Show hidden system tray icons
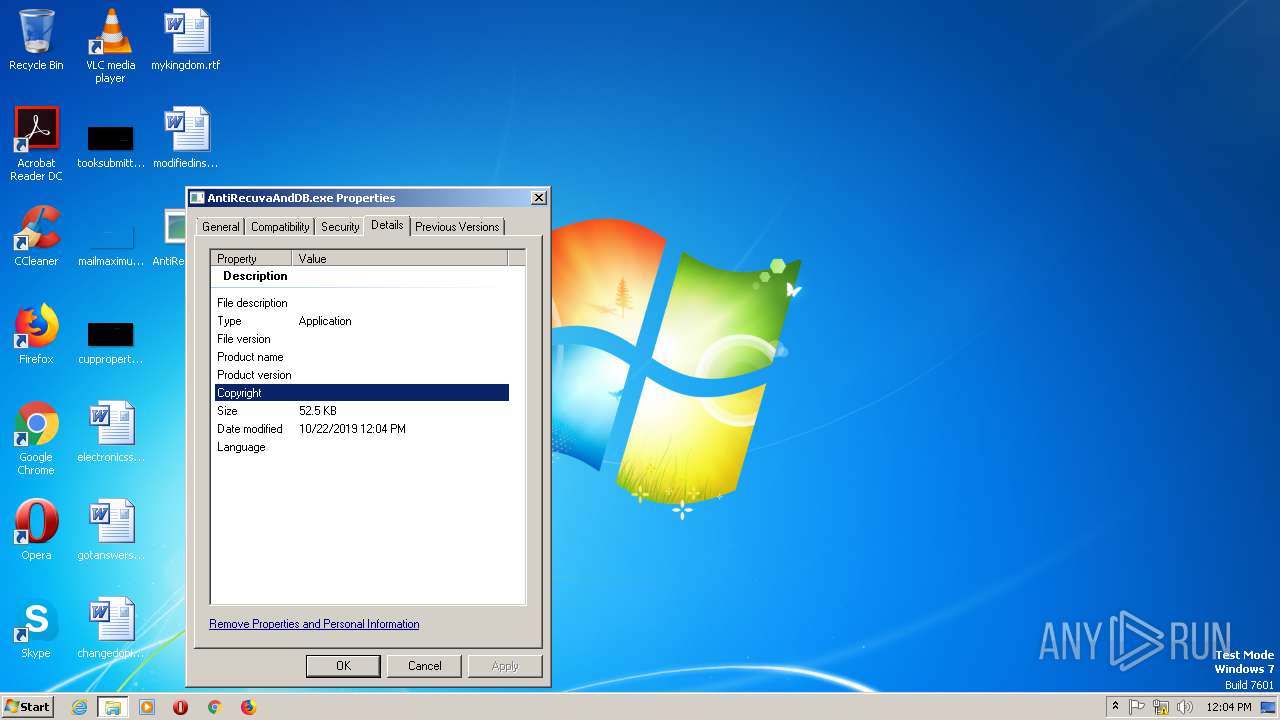This screenshot has height=720, width=1280. [x=1115, y=706]
